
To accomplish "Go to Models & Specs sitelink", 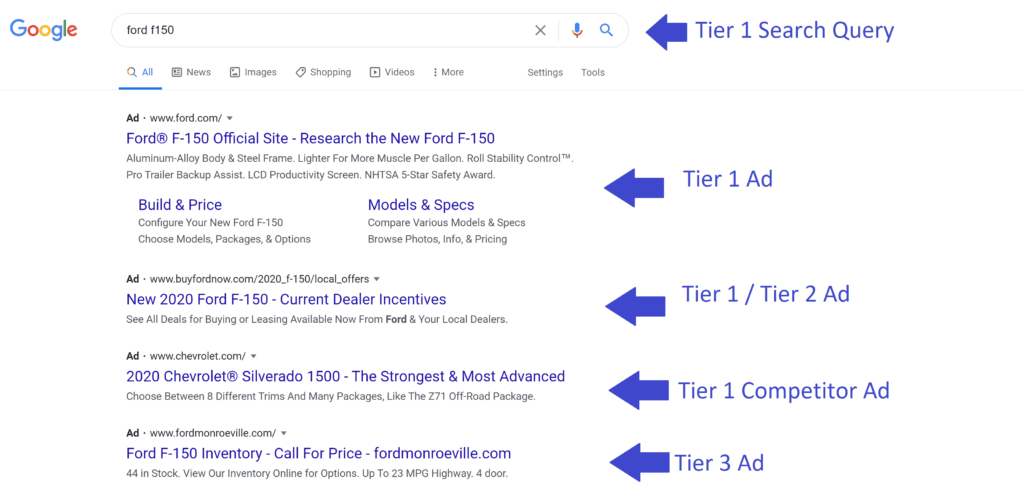I will click(x=421, y=205).
